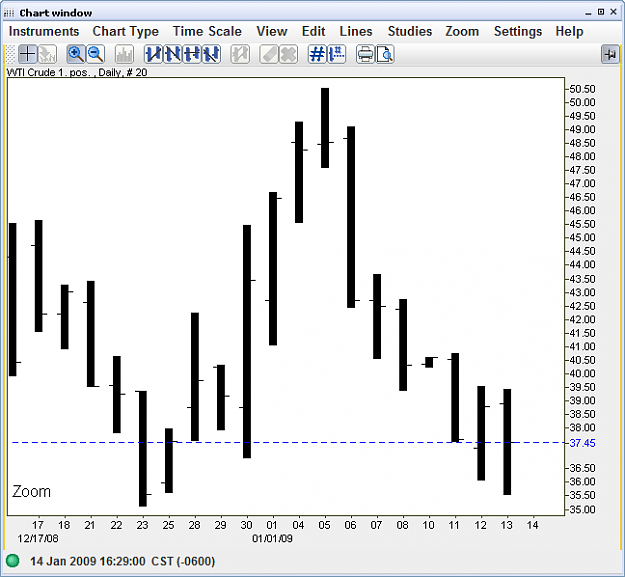Click the 'WTI Crude 1. pos. , Daily, # 20' title
625x577 pixels.
pos(77,72)
